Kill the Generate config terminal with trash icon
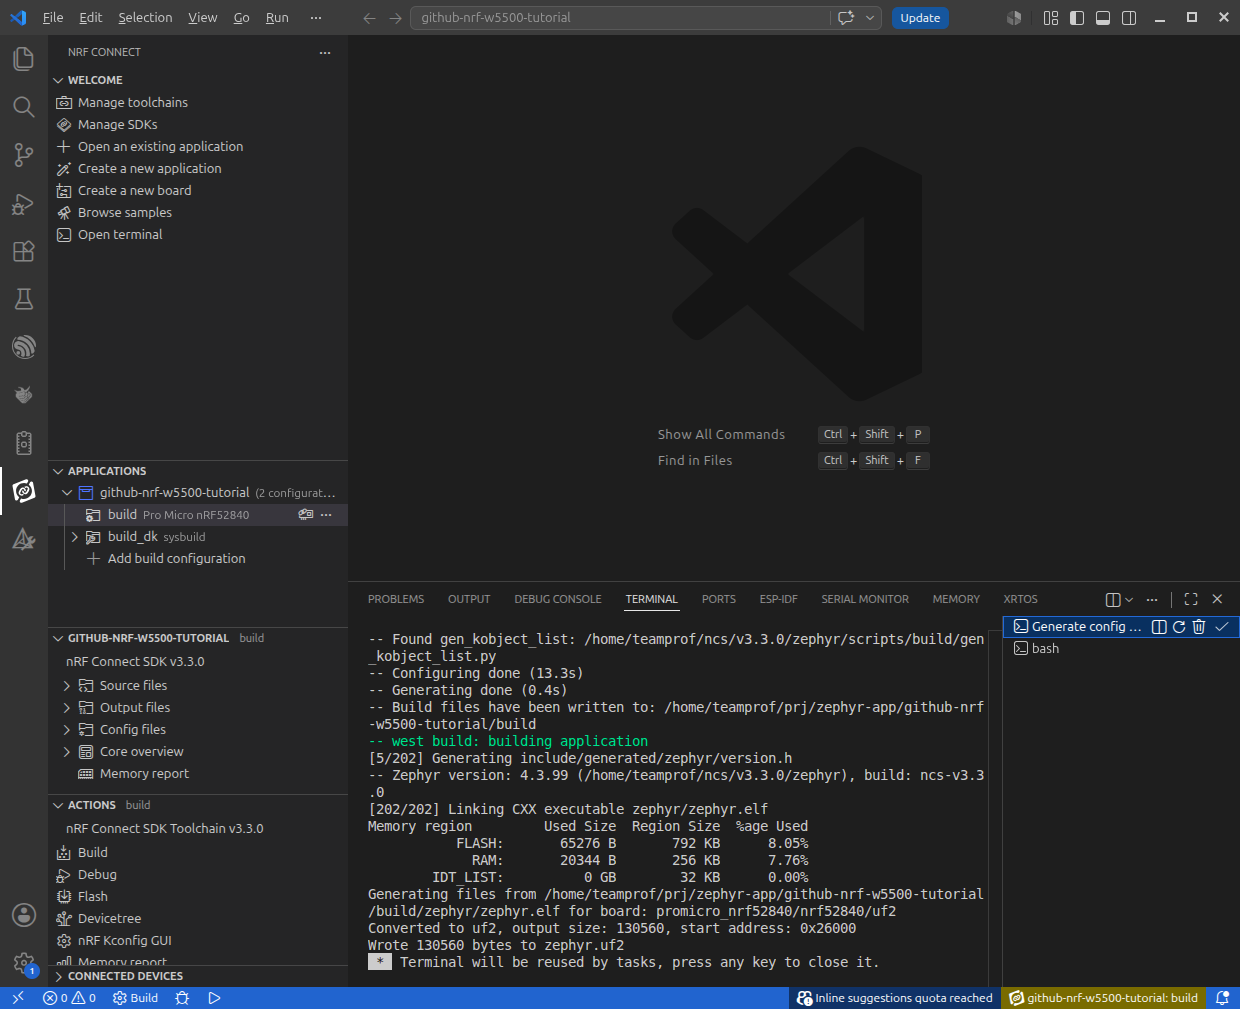The width and height of the screenshot is (1240, 1009). pyautogui.click(x=1199, y=627)
